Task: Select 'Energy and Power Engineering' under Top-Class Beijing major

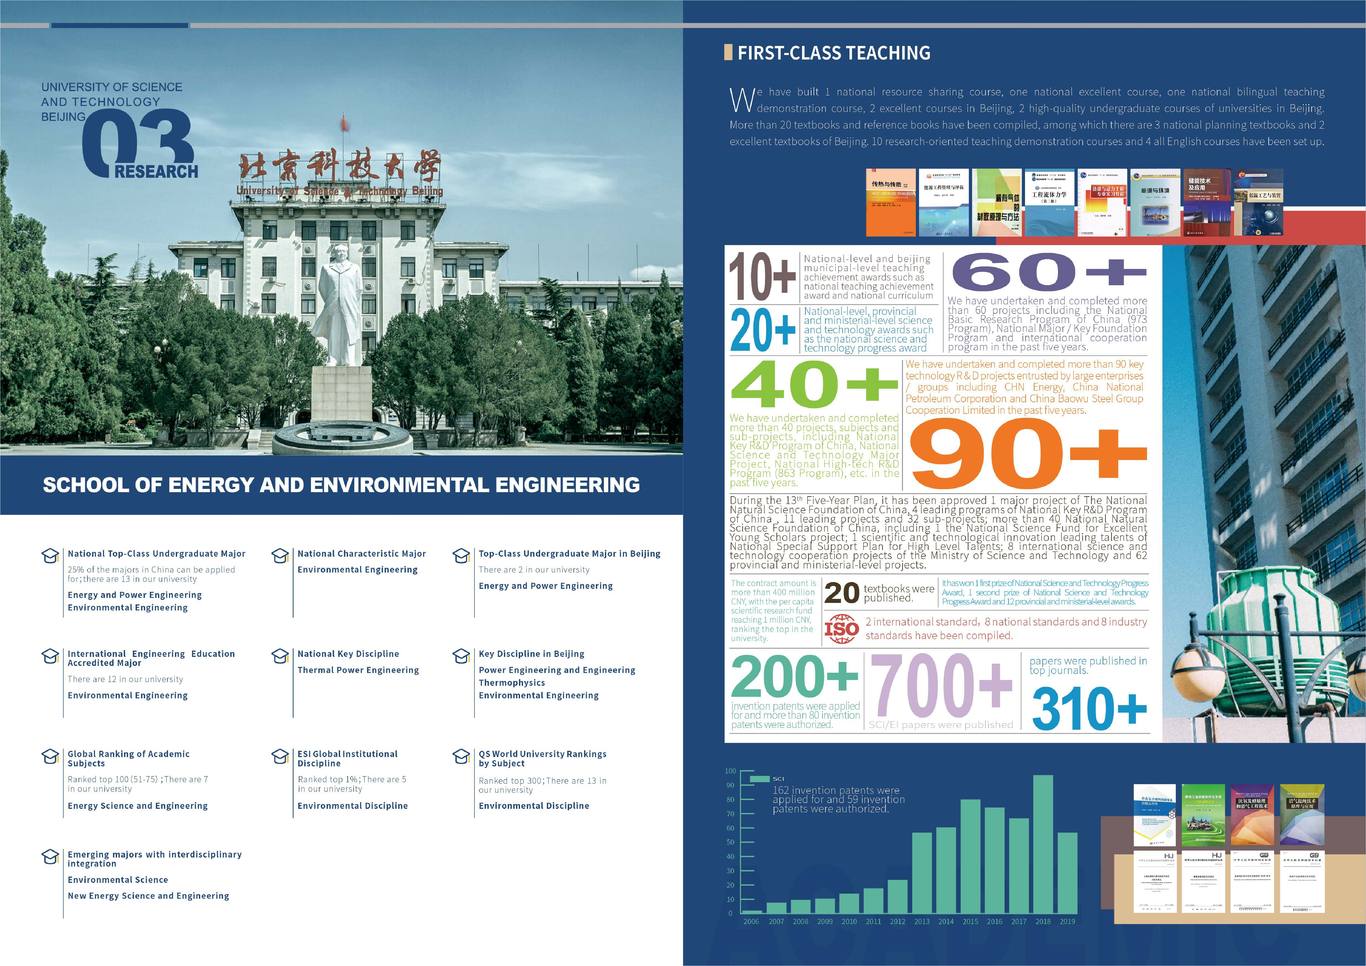Action: [546, 586]
